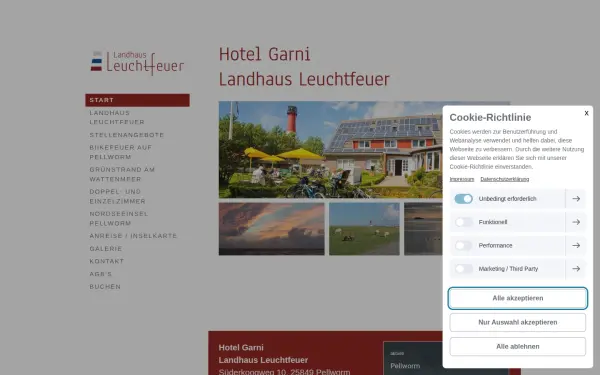Open the Stellenangebote menu item

(127, 135)
